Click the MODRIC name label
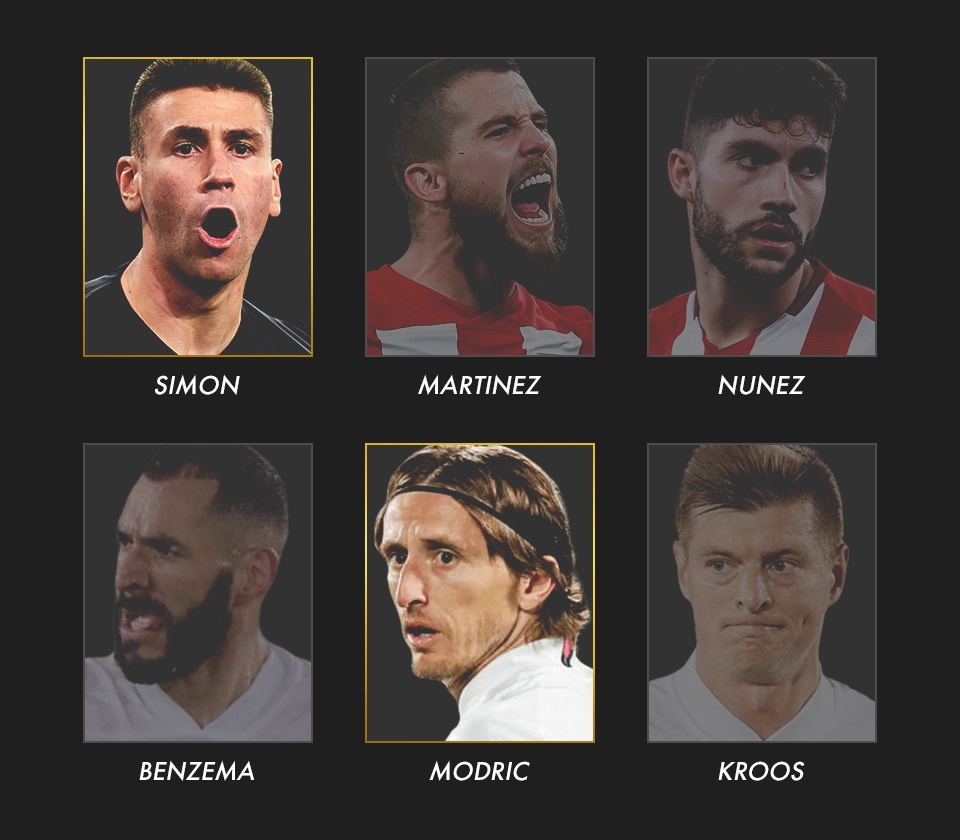 point(479,771)
